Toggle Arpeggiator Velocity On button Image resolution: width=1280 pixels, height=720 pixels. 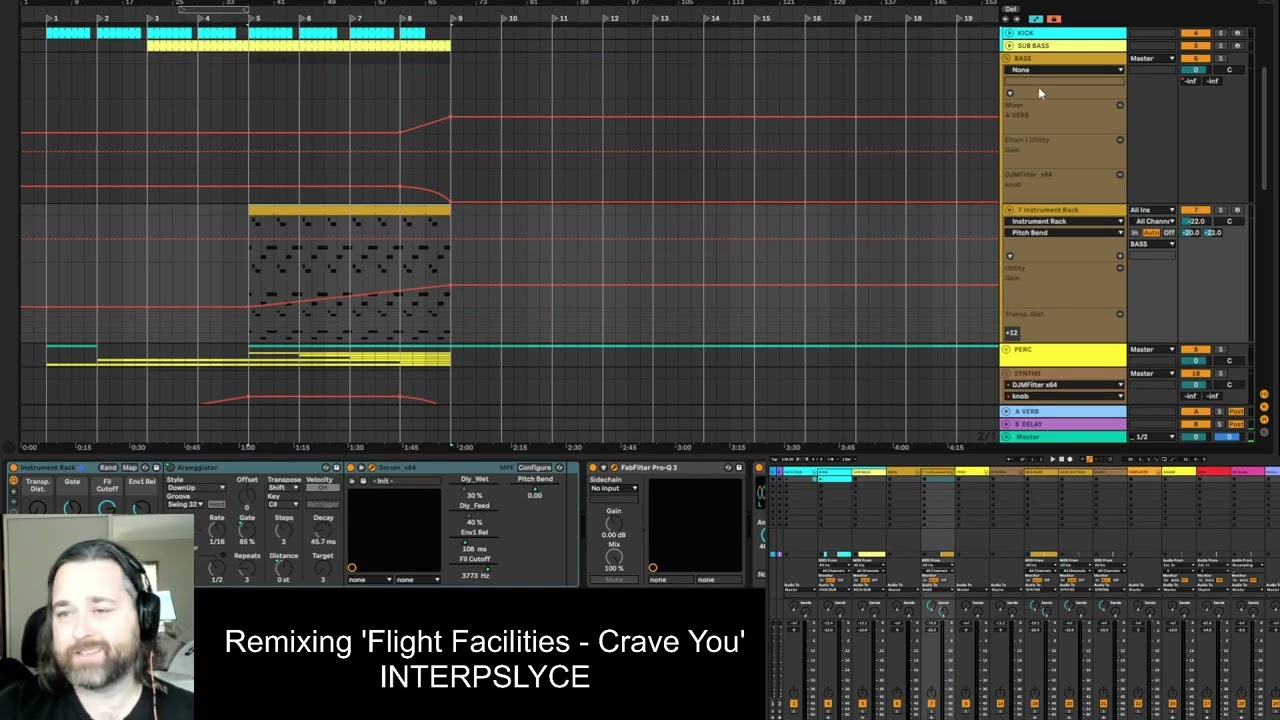[x=322, y=488]
